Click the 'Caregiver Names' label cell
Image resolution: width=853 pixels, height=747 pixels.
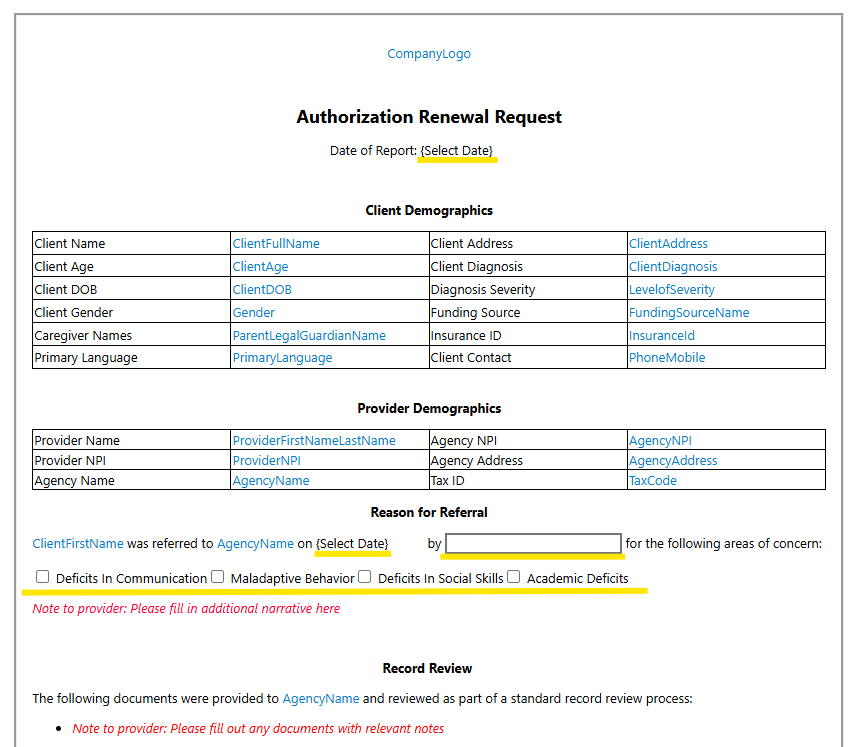click(x=132, y=336)
